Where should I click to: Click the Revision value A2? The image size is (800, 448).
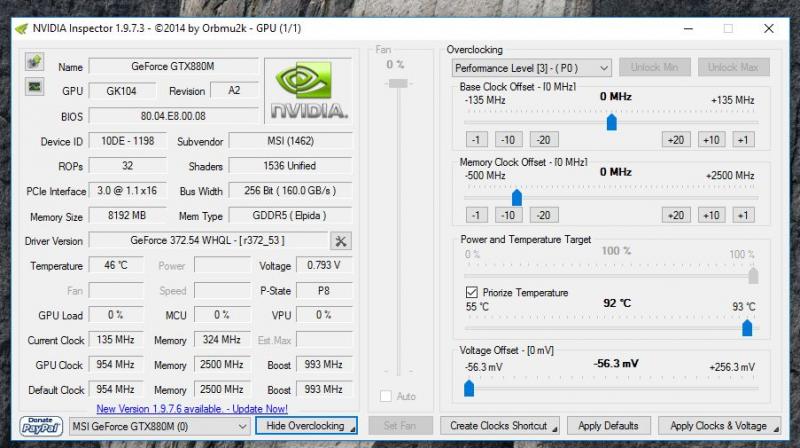(x=234, y=91)
